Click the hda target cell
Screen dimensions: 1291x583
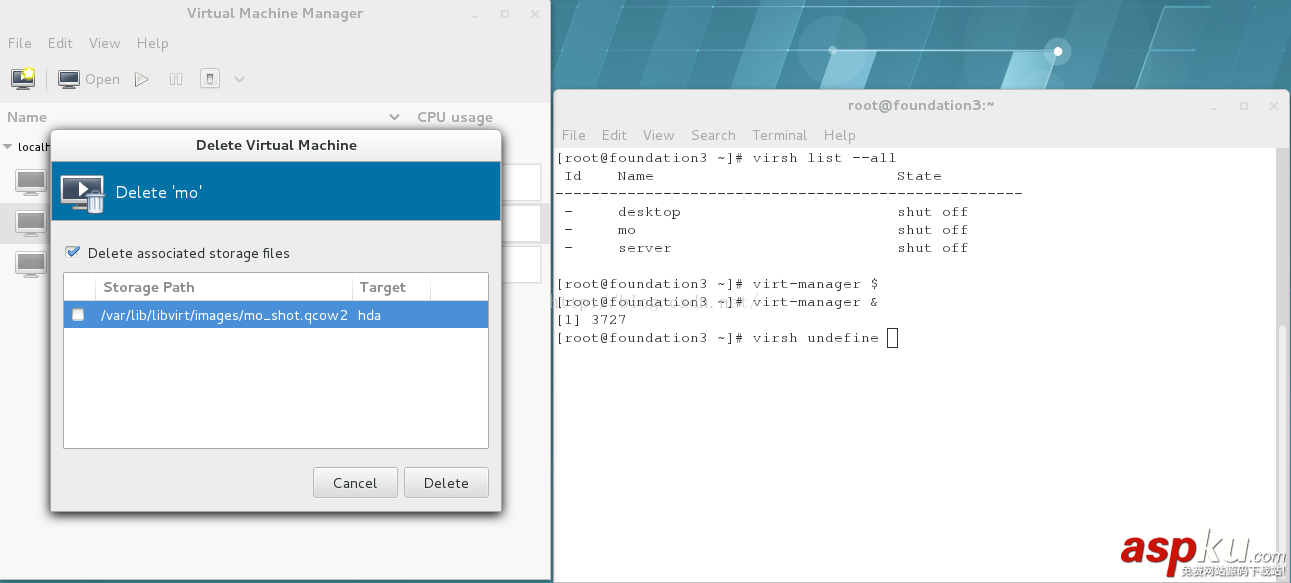point(370,315)
